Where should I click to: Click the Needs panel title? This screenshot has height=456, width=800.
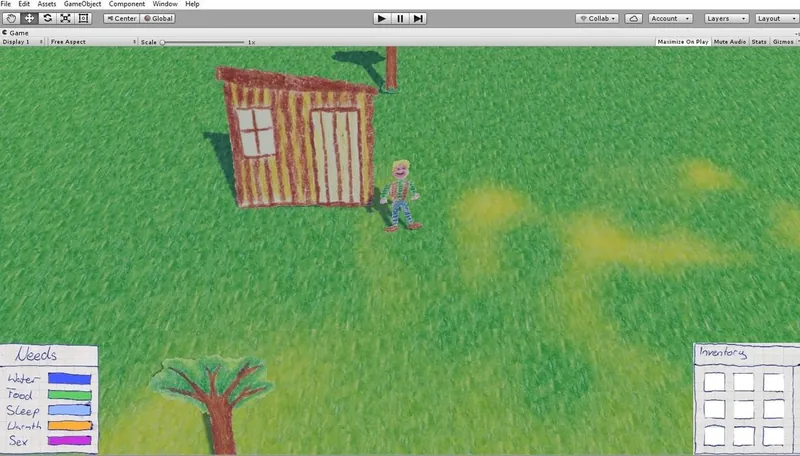click(x=36, y=354)
